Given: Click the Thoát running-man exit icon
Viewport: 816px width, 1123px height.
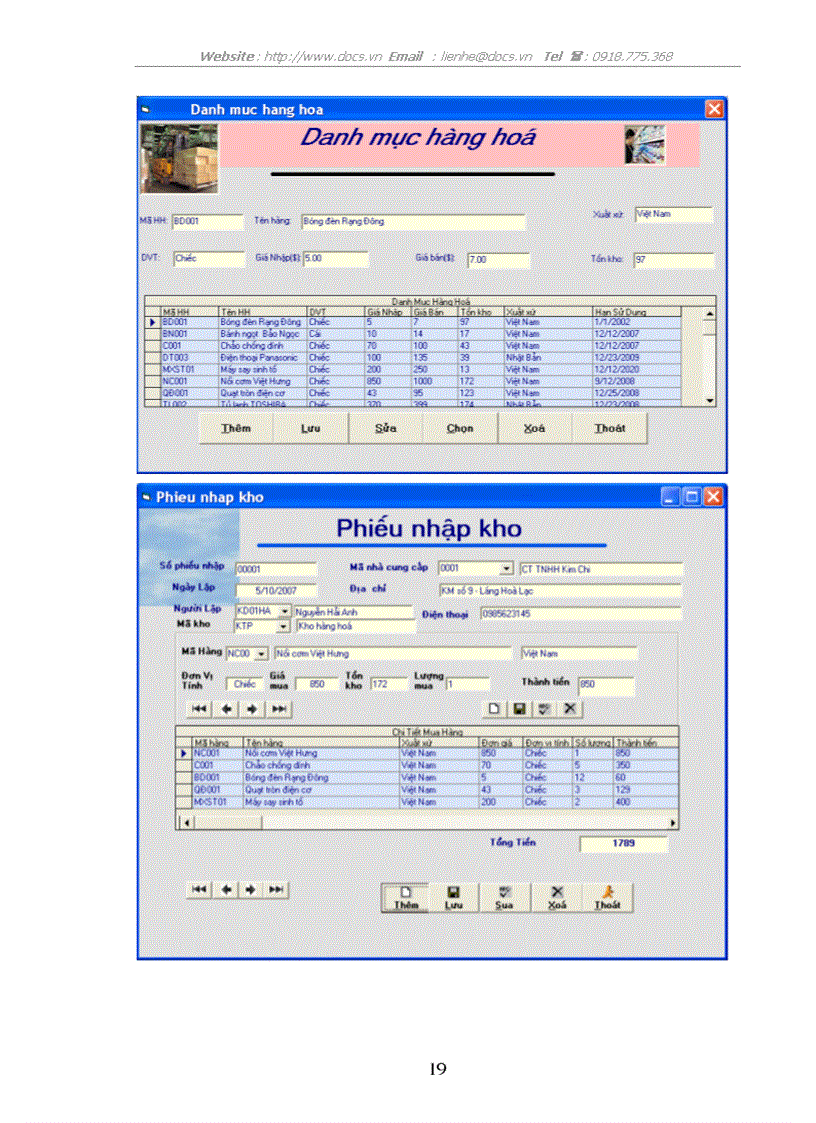Looking at the screenshot, I should pyautogui.click(x=608, y=891).
